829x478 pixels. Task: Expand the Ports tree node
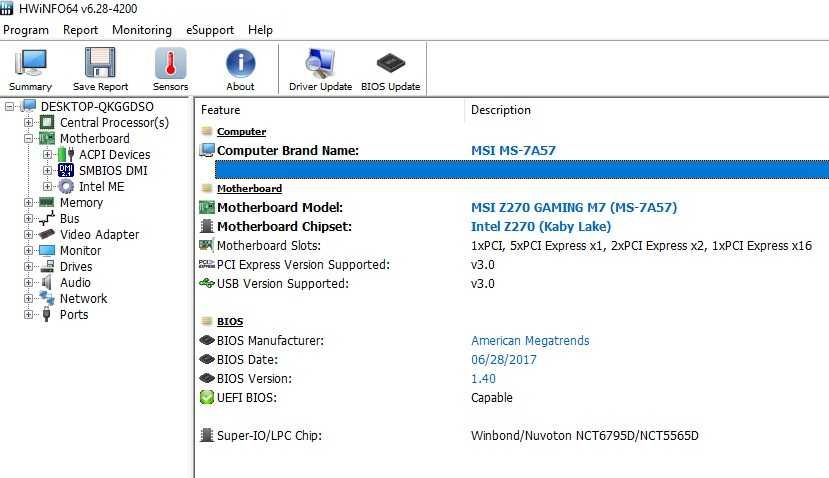point(29,314)
